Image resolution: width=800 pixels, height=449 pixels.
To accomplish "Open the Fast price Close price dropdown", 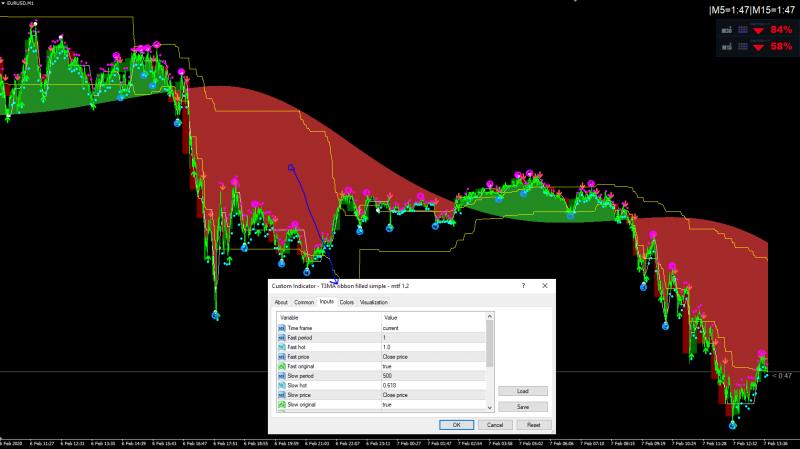I will (430, 357).
